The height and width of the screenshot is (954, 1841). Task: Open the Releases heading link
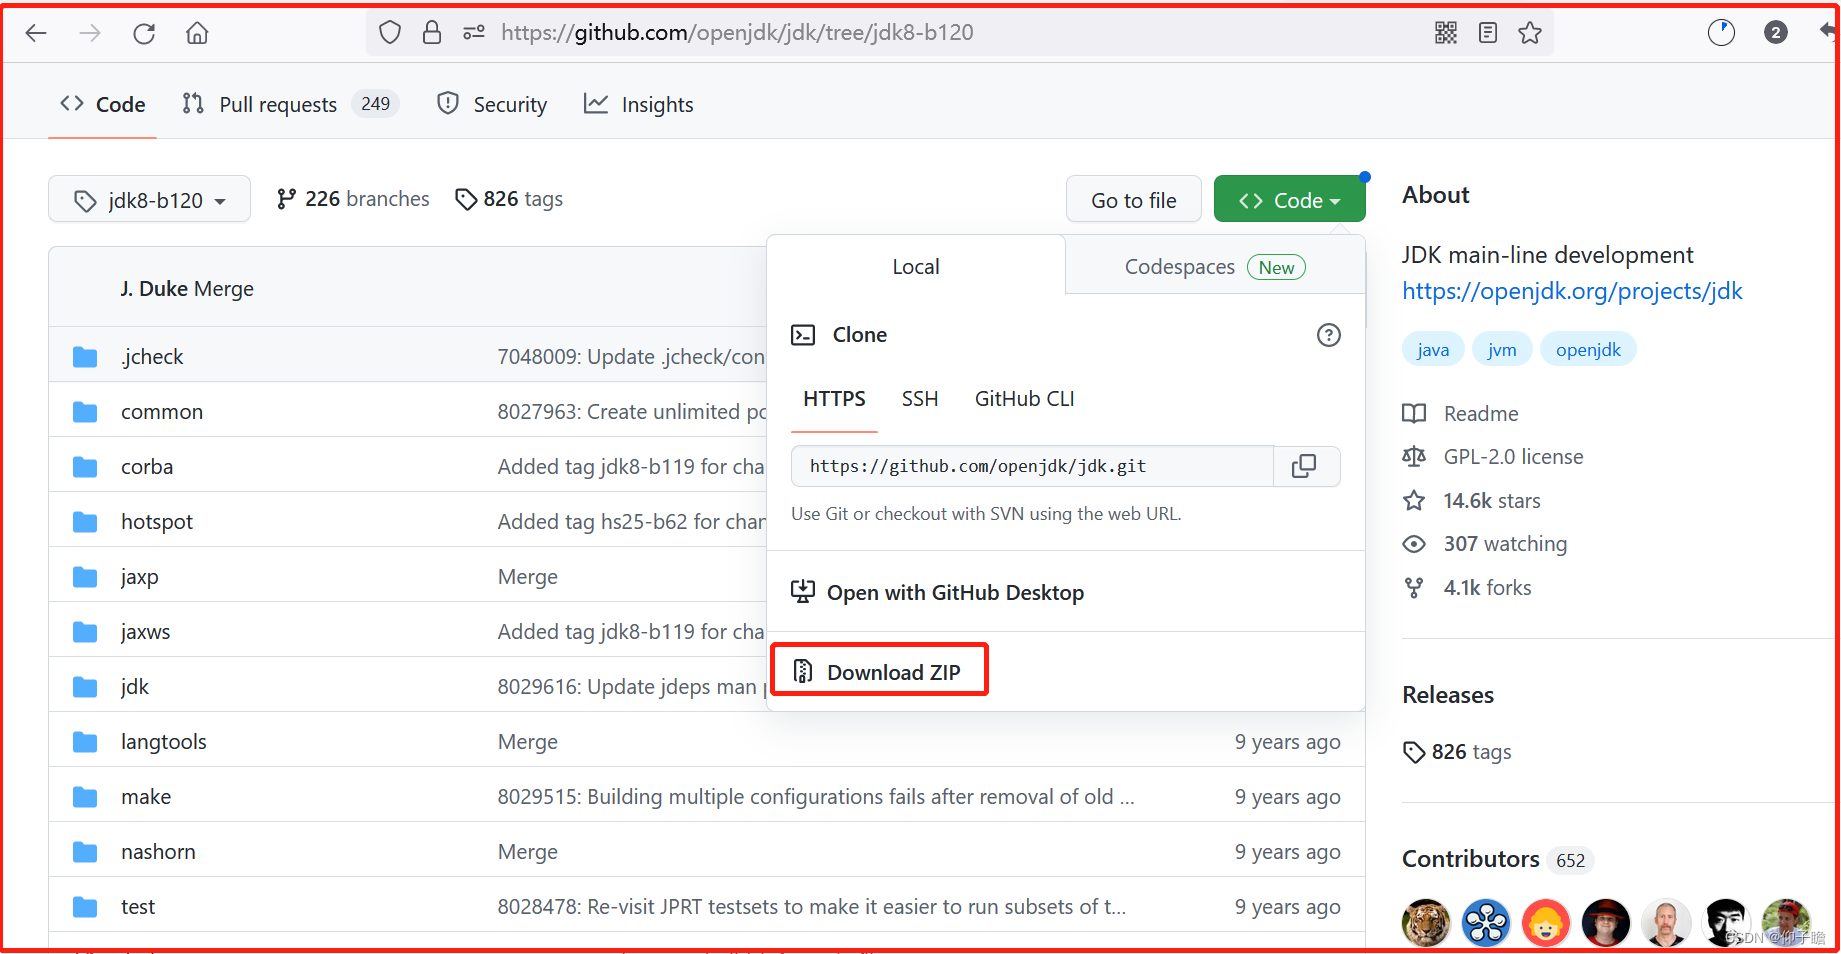coord(1448,695)
